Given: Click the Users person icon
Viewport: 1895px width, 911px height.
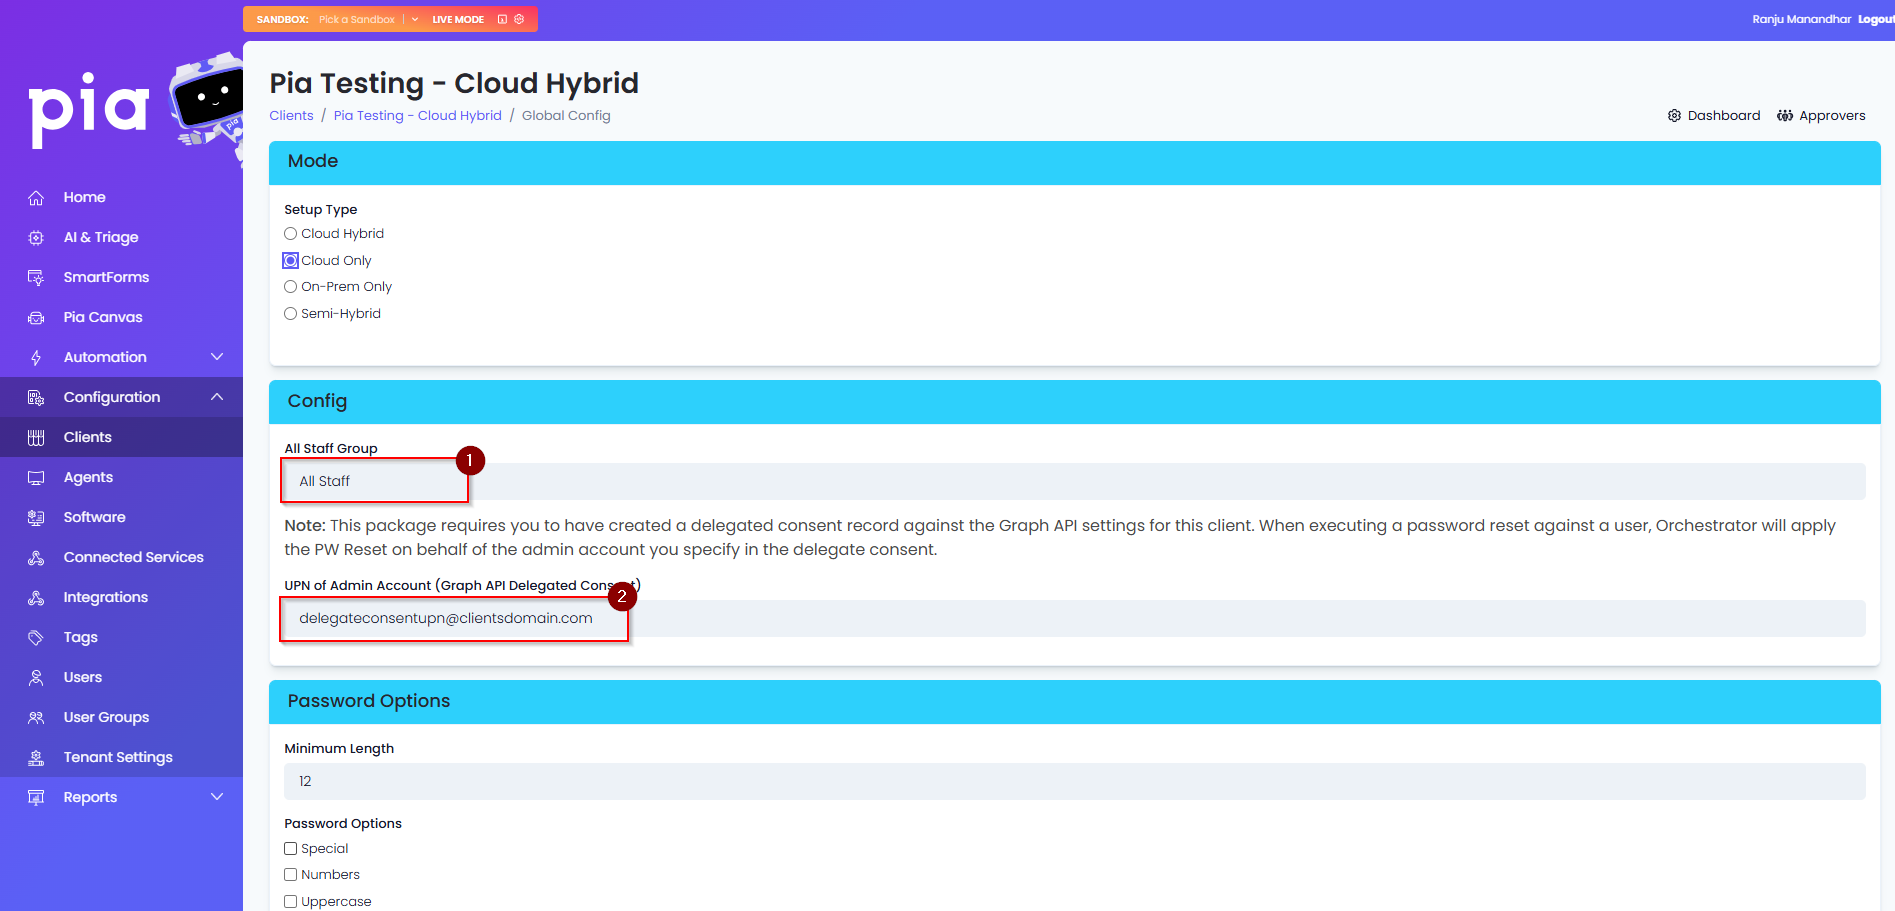Looking at the screenshot, I should (36, 678).
